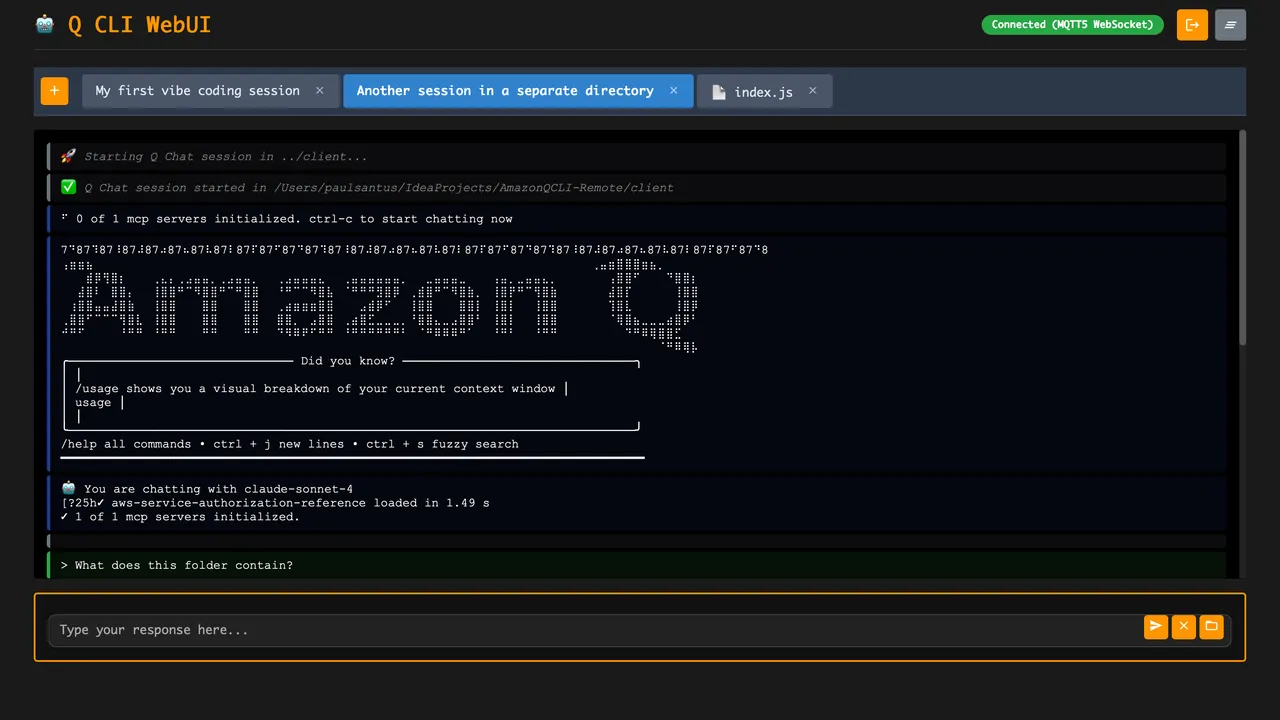Click the /usage visual breakdown tip text

315,389
